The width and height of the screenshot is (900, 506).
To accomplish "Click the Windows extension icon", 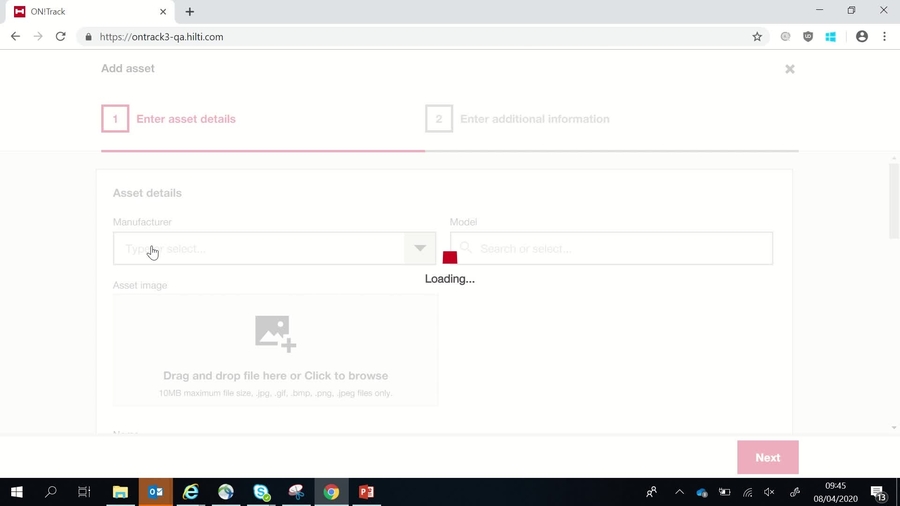I will coord(831,37).
